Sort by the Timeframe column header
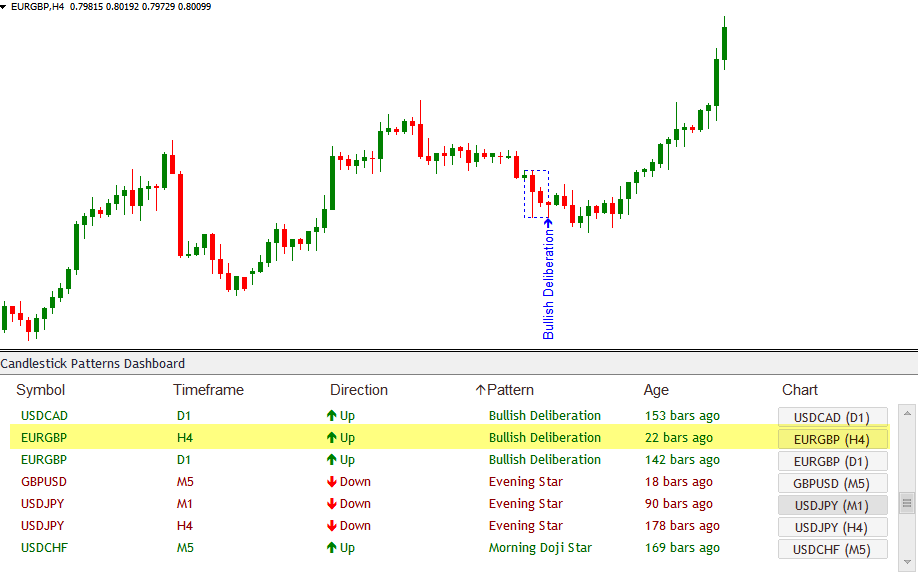The width and height of the screenshot is (918, 578). coord(208,390)
